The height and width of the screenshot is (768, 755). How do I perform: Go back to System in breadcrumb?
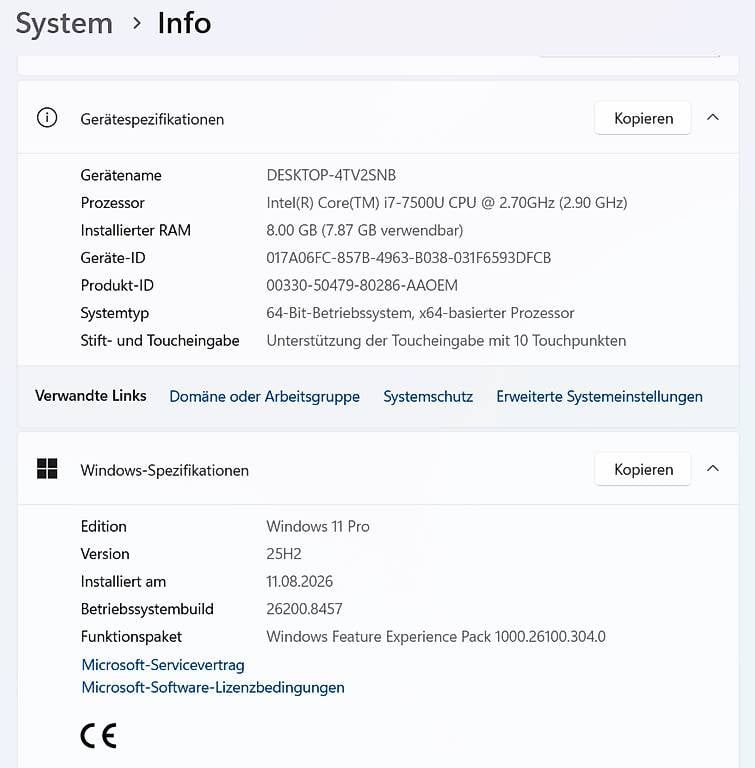(x=64, y=24)
